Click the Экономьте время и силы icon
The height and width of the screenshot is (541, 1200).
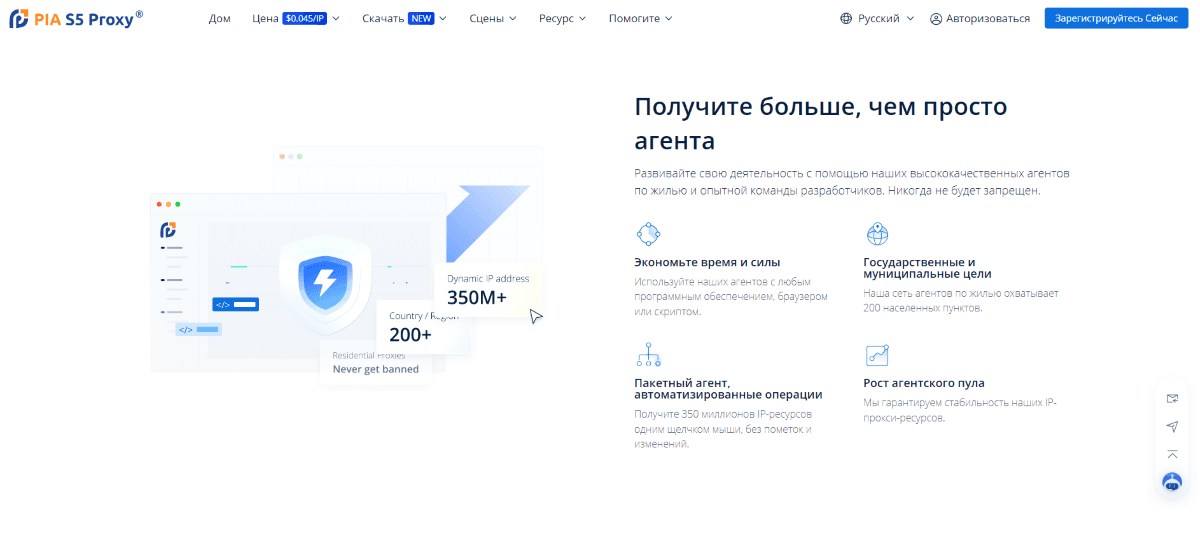coord(648,234)
